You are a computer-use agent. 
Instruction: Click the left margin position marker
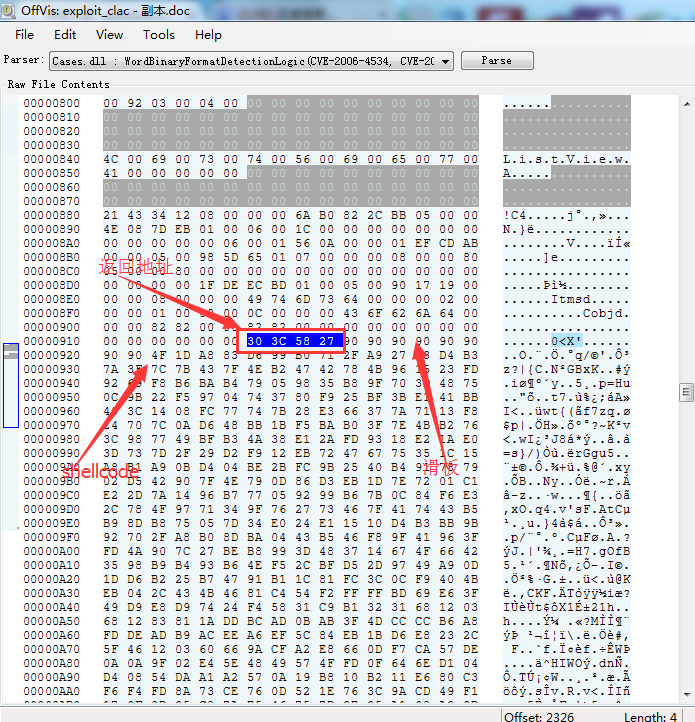(x=10, y=354)
